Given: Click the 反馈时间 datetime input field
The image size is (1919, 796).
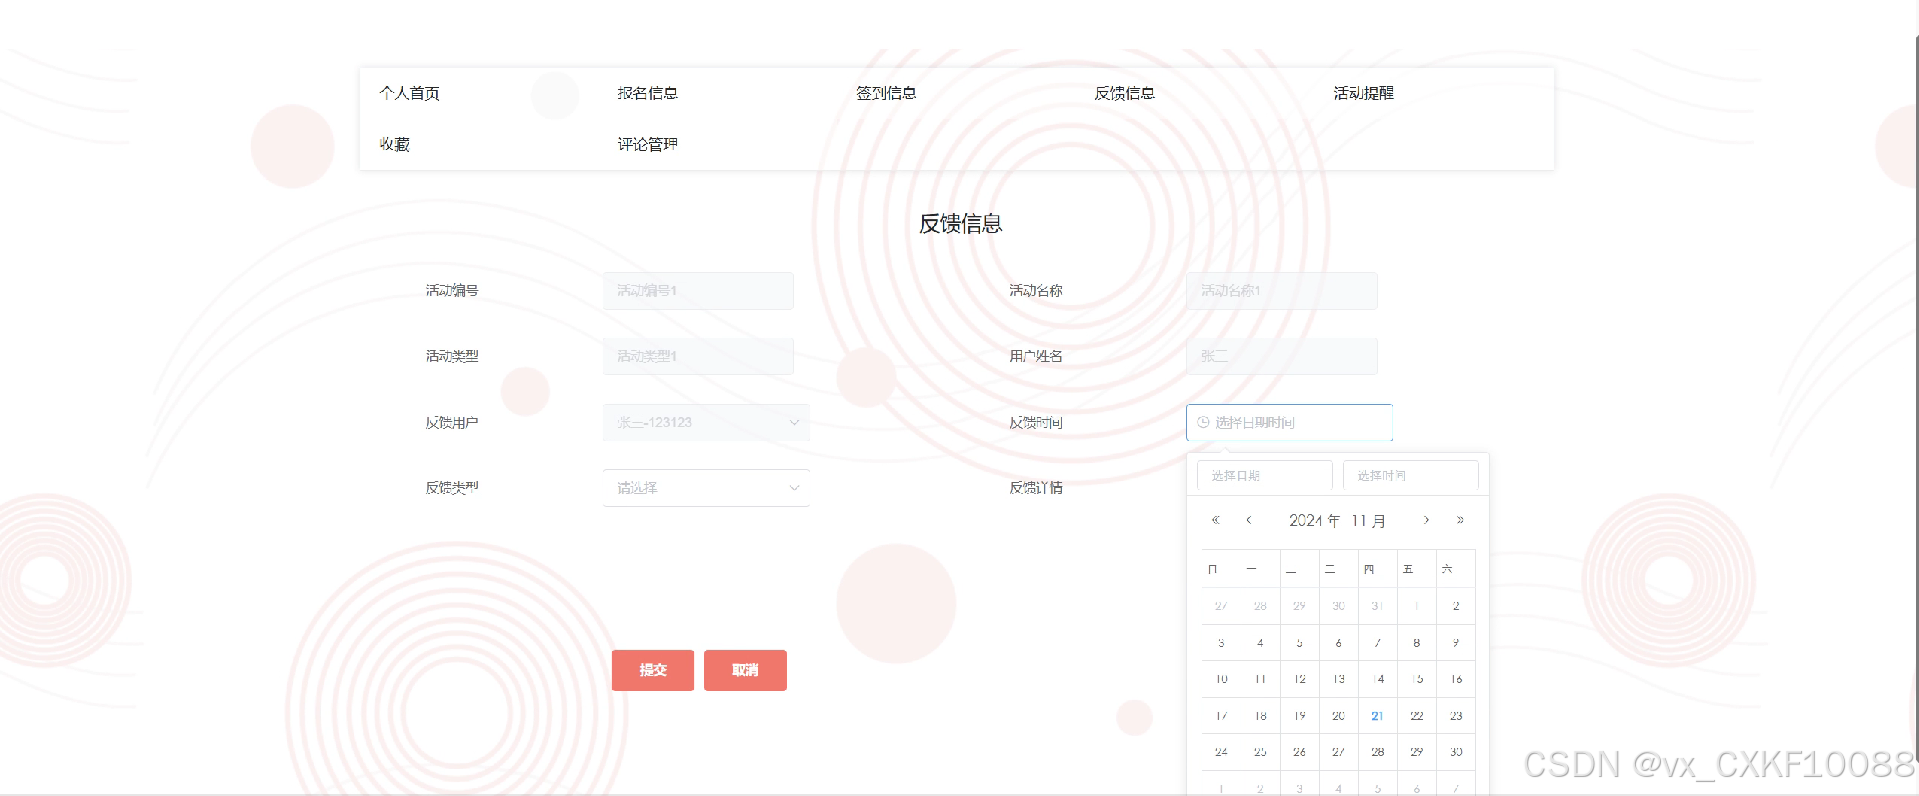Looking at the screenshot, I should point(1289,423).
